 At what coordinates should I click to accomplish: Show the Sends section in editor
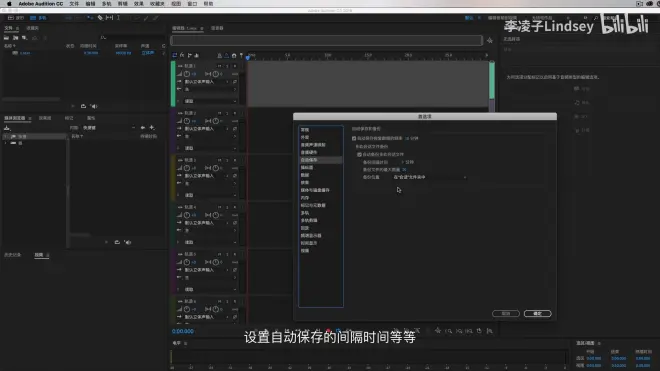189,55
